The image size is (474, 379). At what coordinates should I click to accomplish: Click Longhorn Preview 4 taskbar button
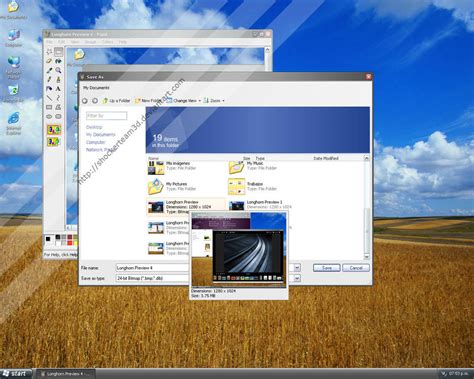(x=65, y=374)
